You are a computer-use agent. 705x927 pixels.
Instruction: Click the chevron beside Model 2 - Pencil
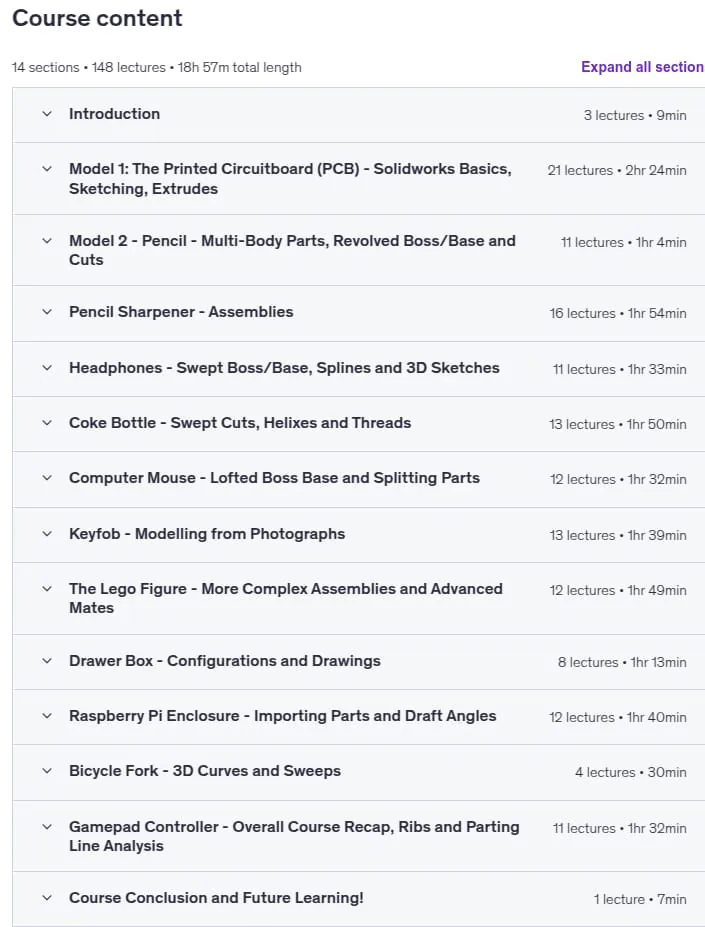47,241
